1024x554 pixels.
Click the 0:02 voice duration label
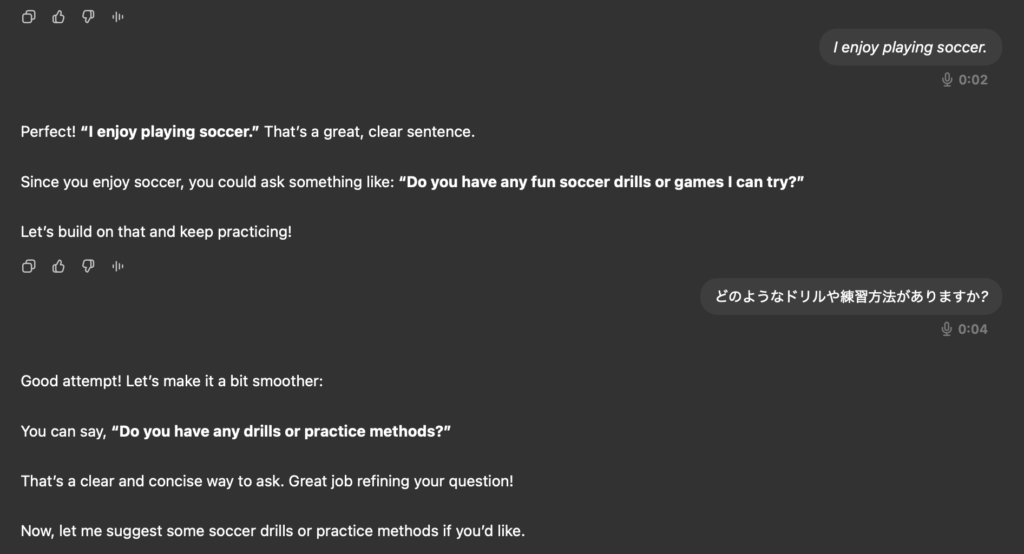pyautogui.click(x=973, y=80)
